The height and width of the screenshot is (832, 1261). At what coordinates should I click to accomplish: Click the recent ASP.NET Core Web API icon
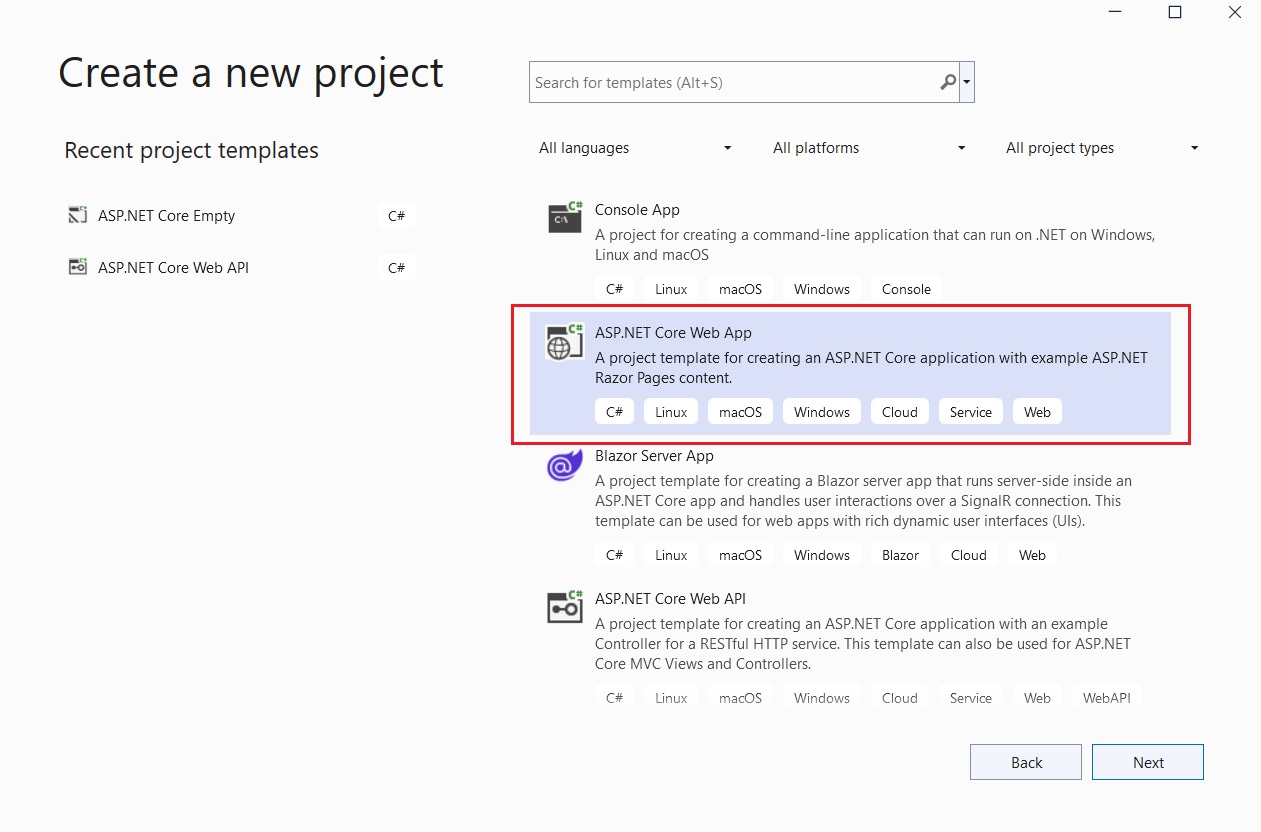pyautogui.click(x=77, y=267)
